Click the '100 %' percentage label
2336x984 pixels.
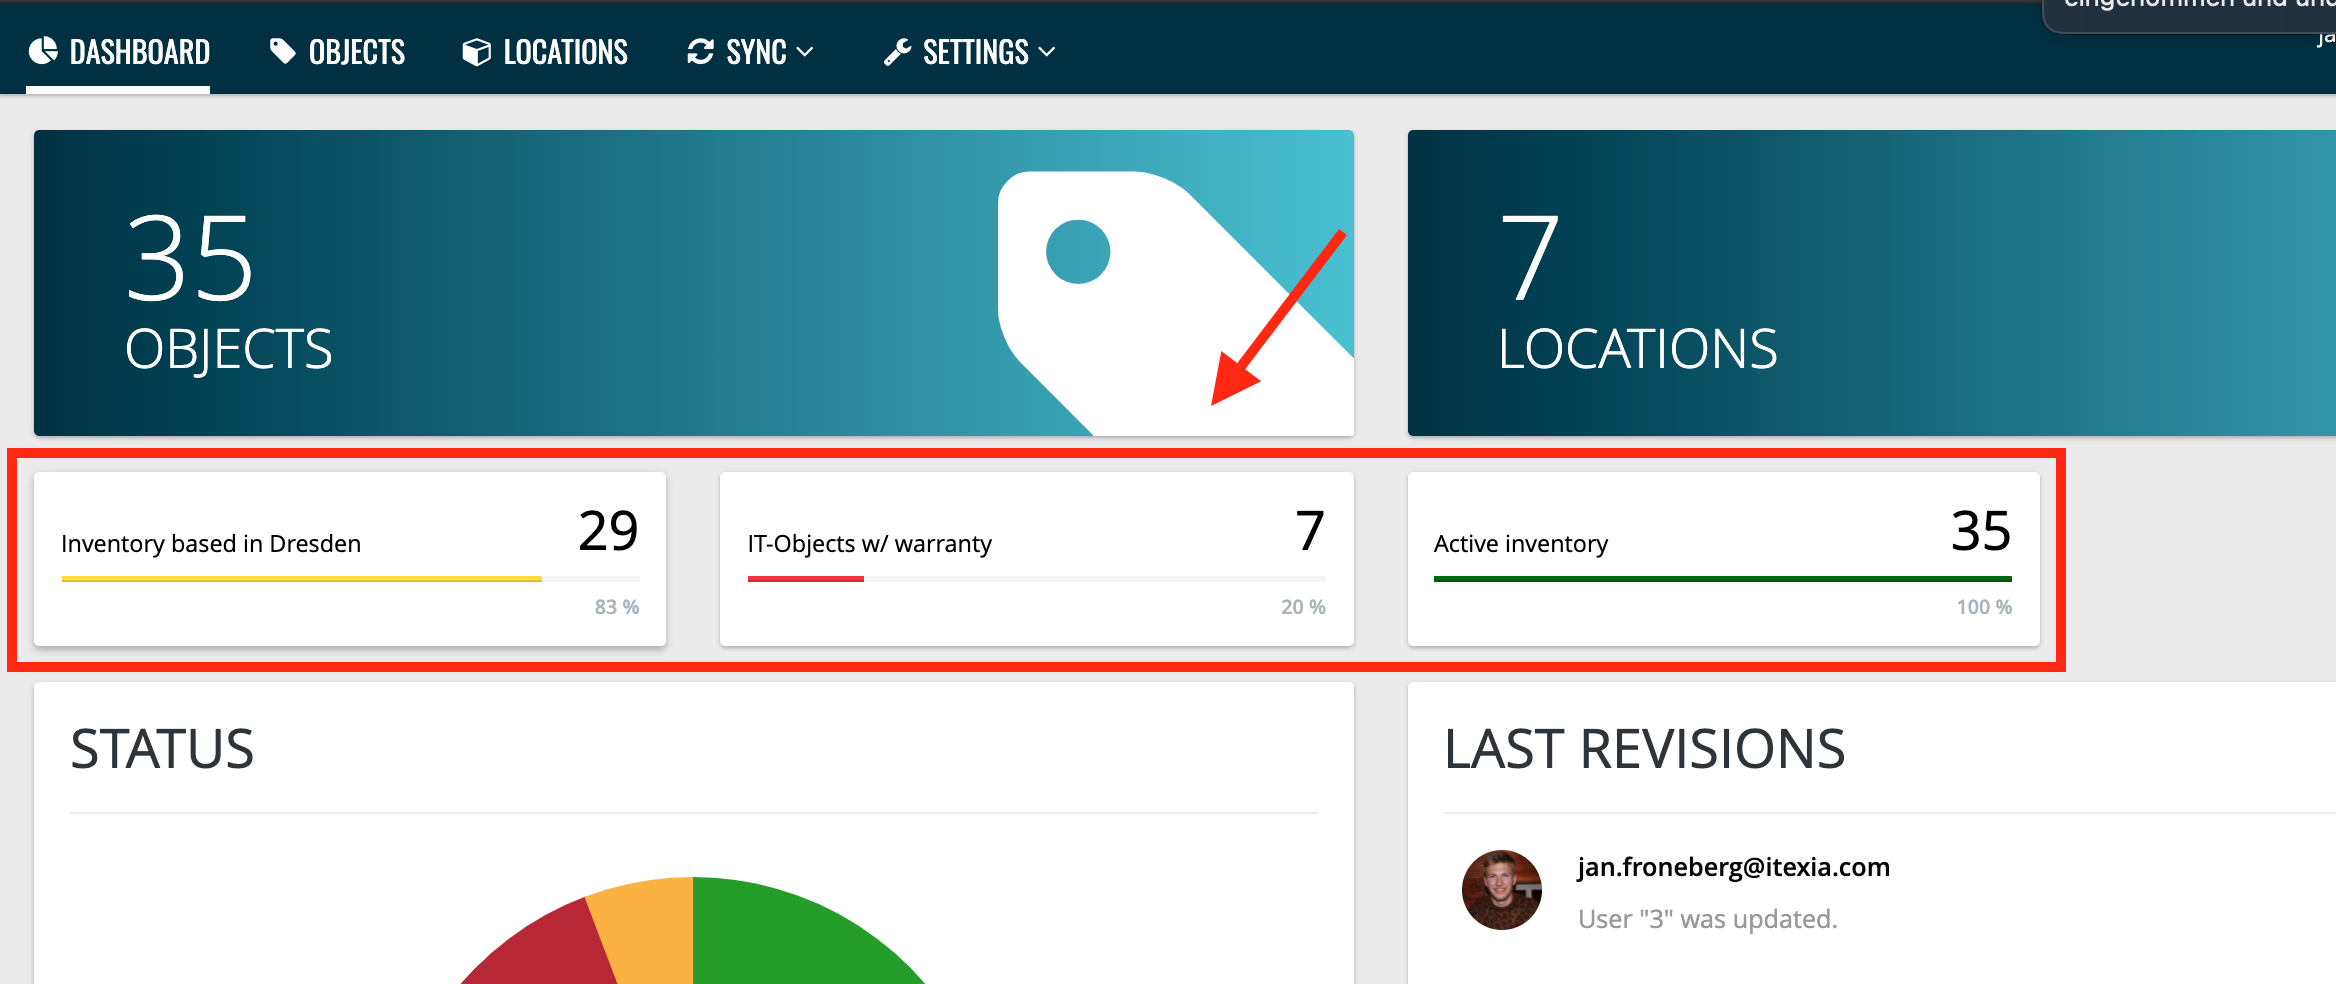[1984, 607]
